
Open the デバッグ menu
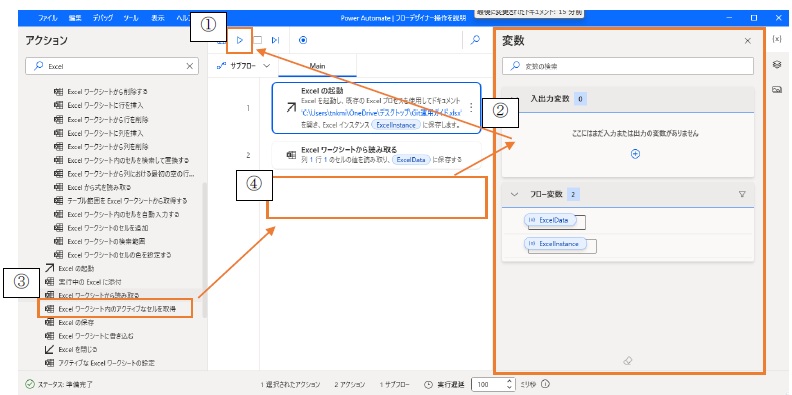(103, 18)
